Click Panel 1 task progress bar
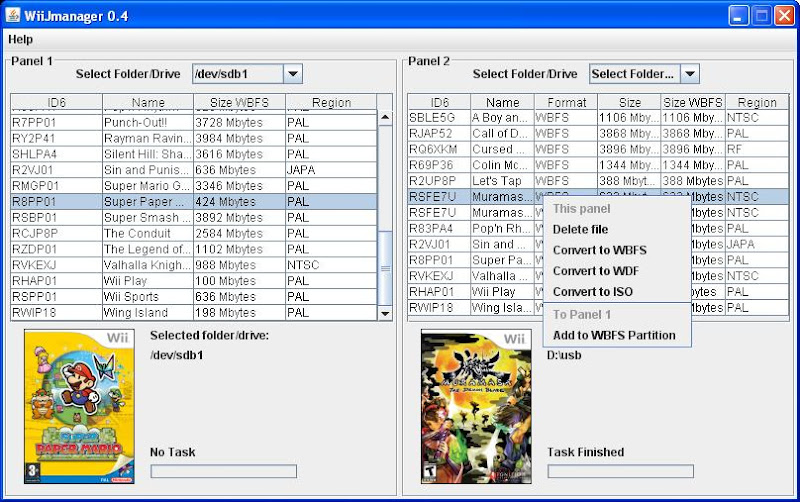The height and width of the screenshot is (502, 800). [223, 471]
